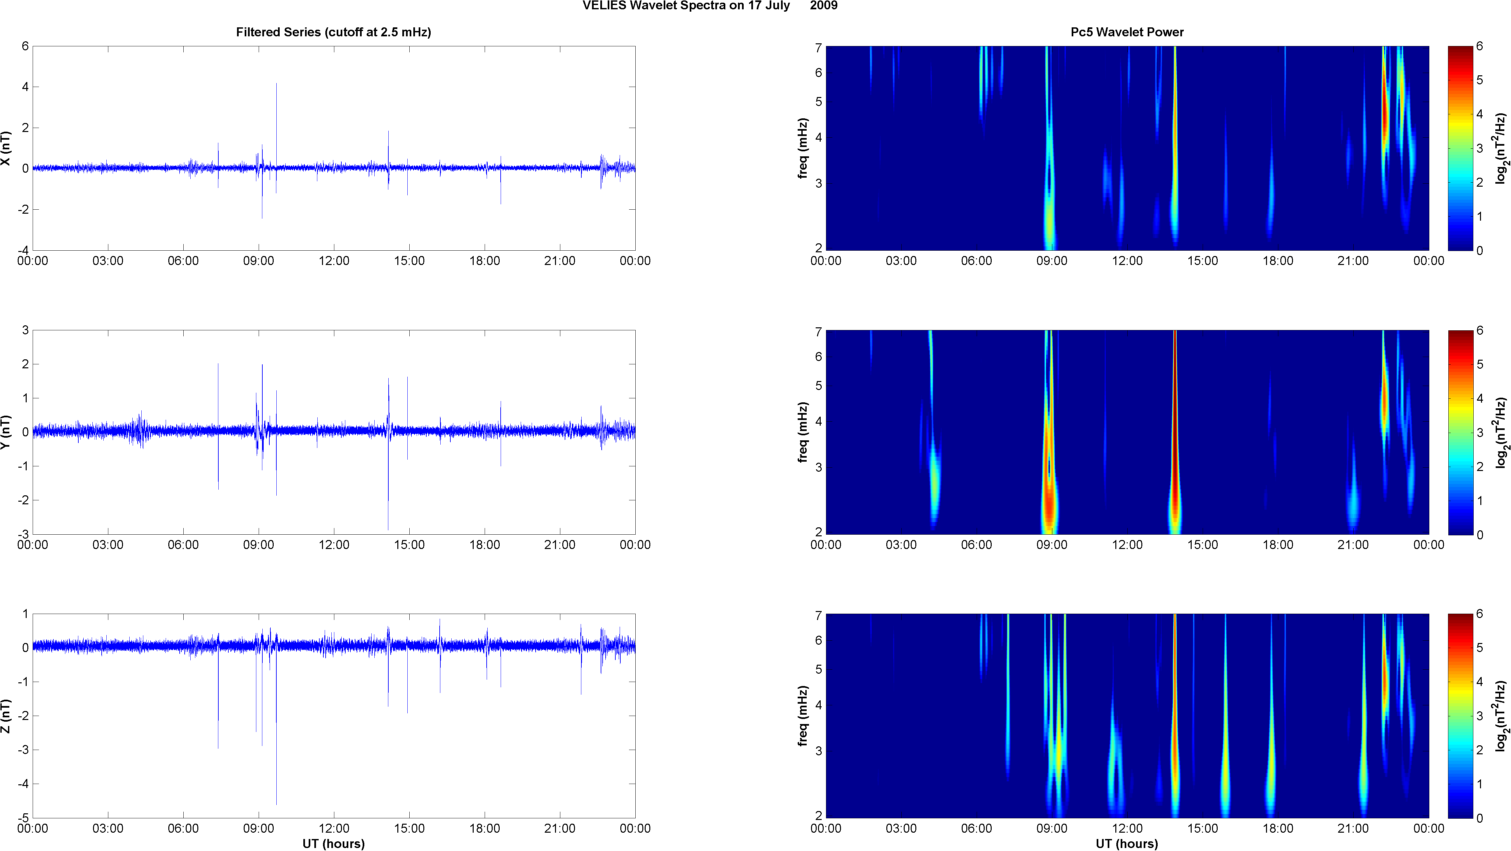1511x851 pixels.
Task: Click the "Y (nT)" axis label
Action: pos(7,432)
